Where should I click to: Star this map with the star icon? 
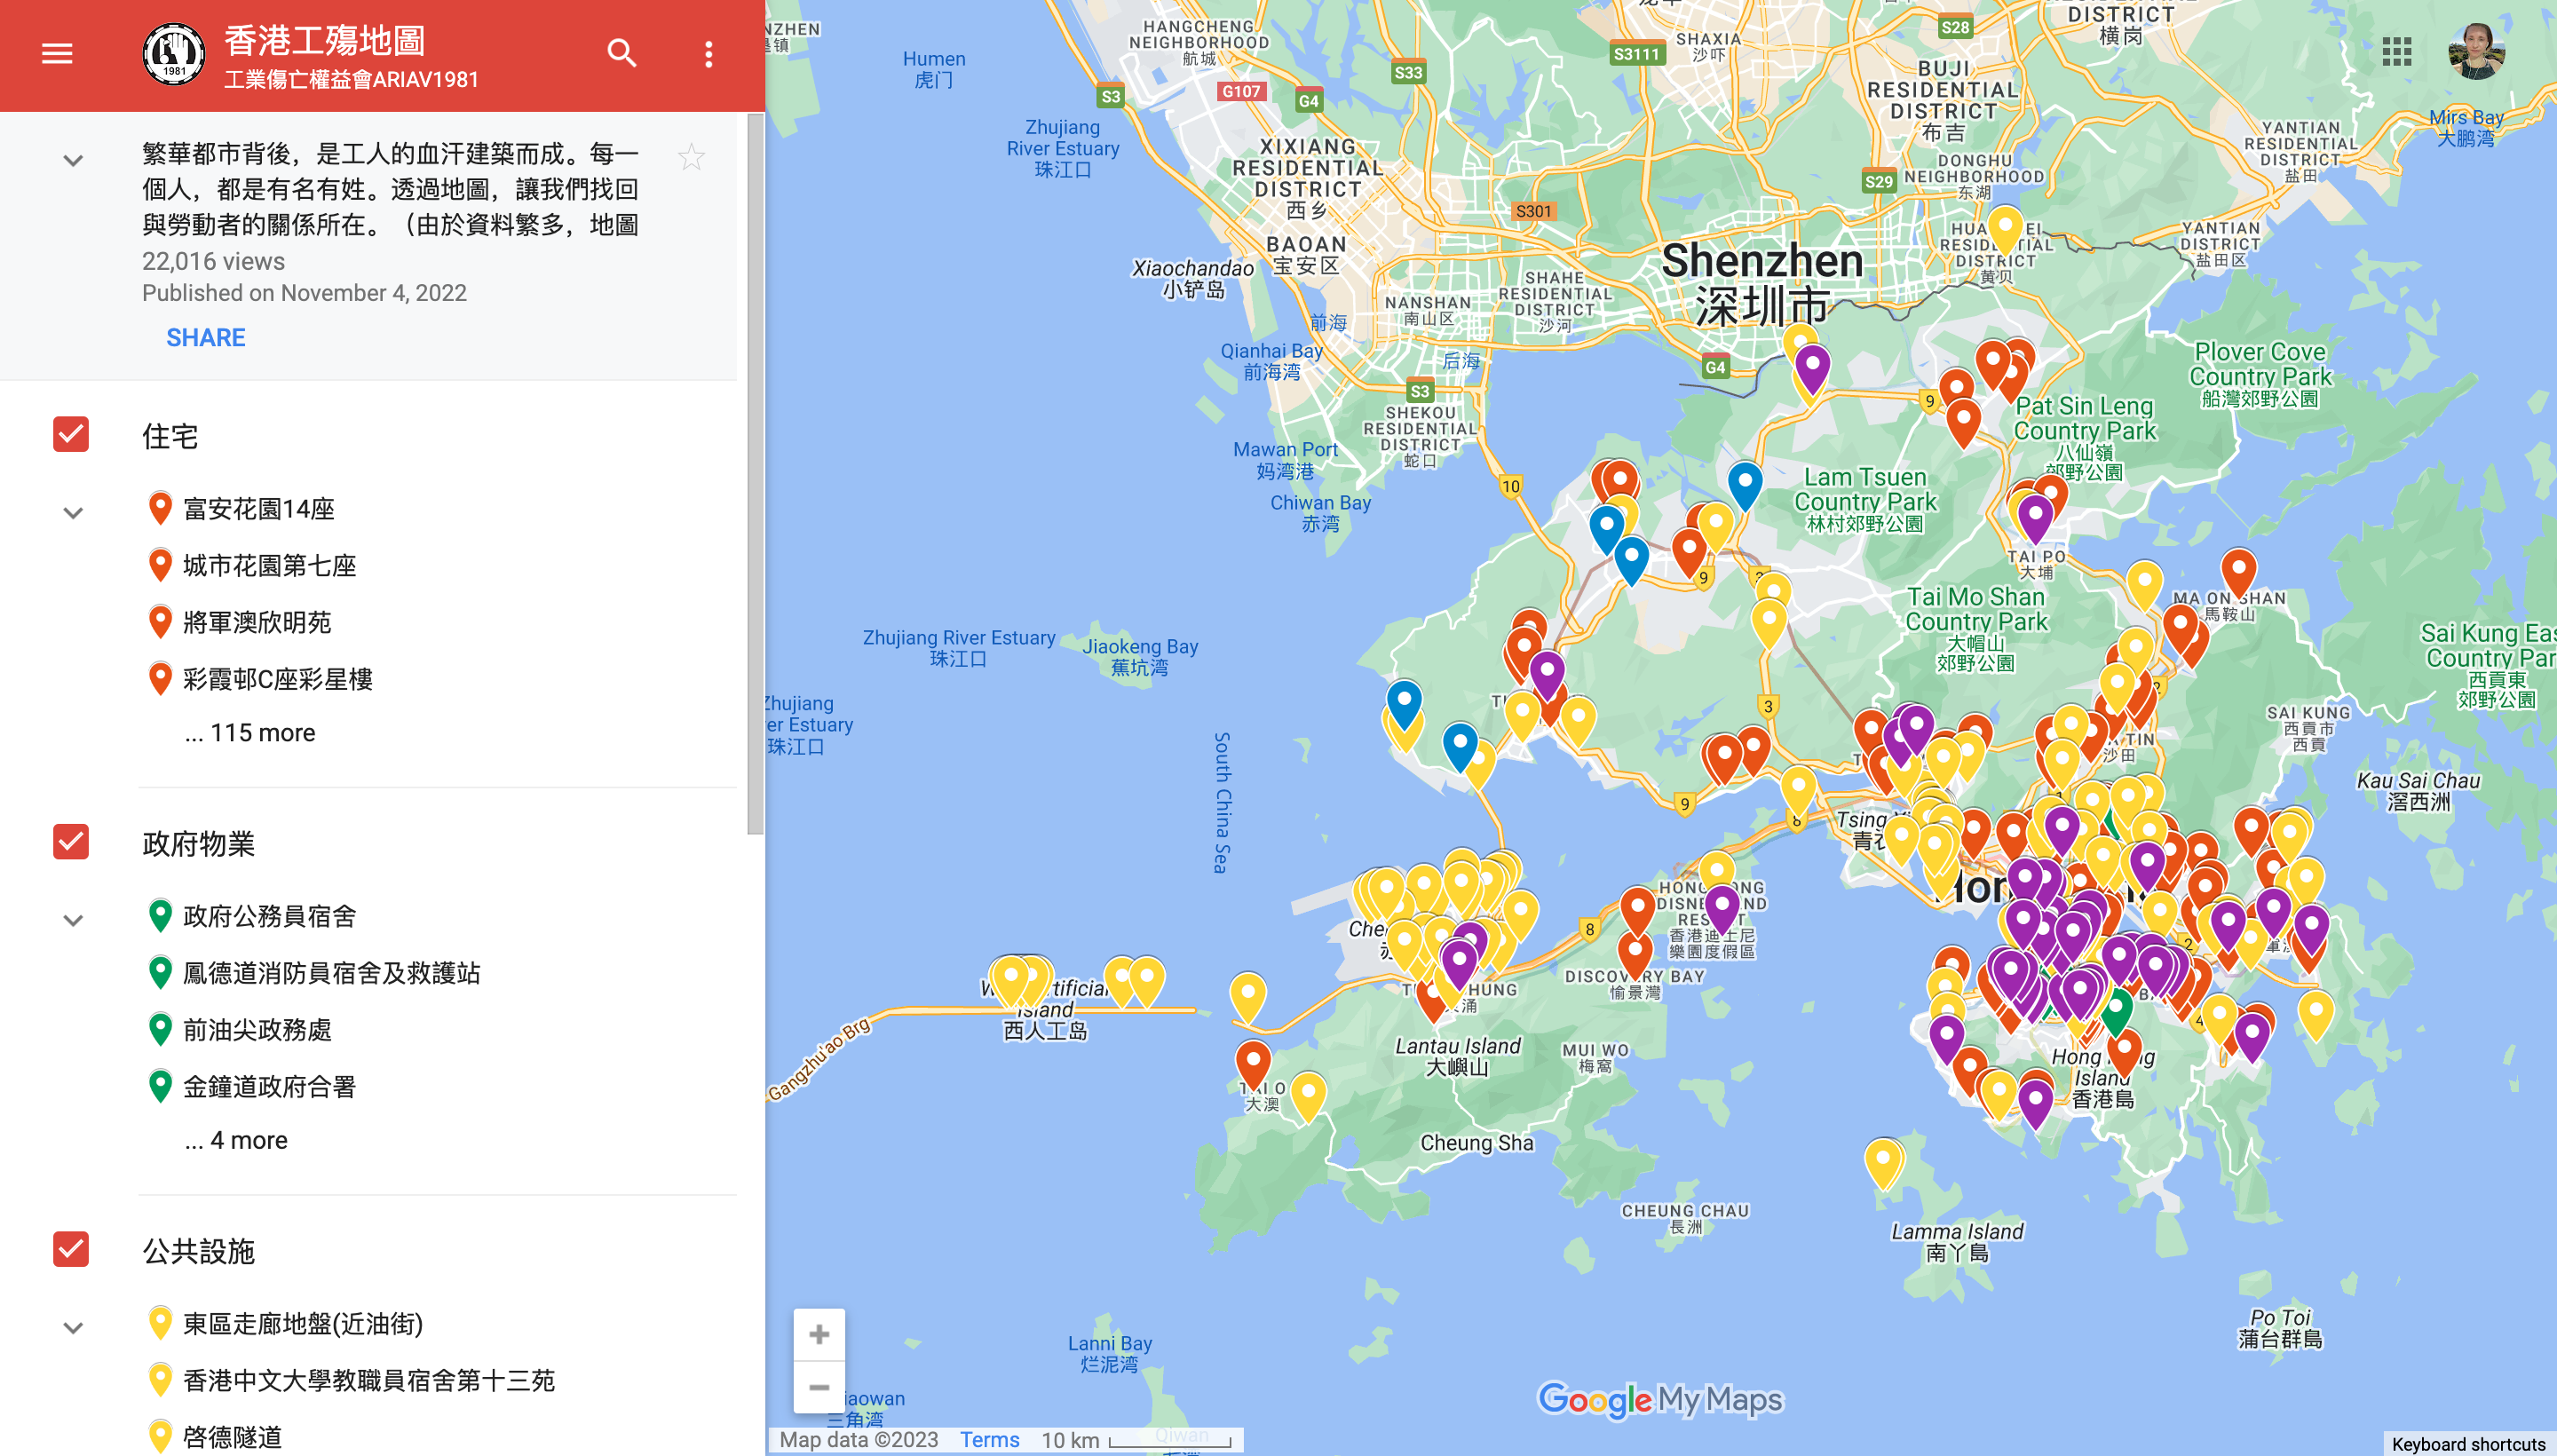click(x=691, y=157)
